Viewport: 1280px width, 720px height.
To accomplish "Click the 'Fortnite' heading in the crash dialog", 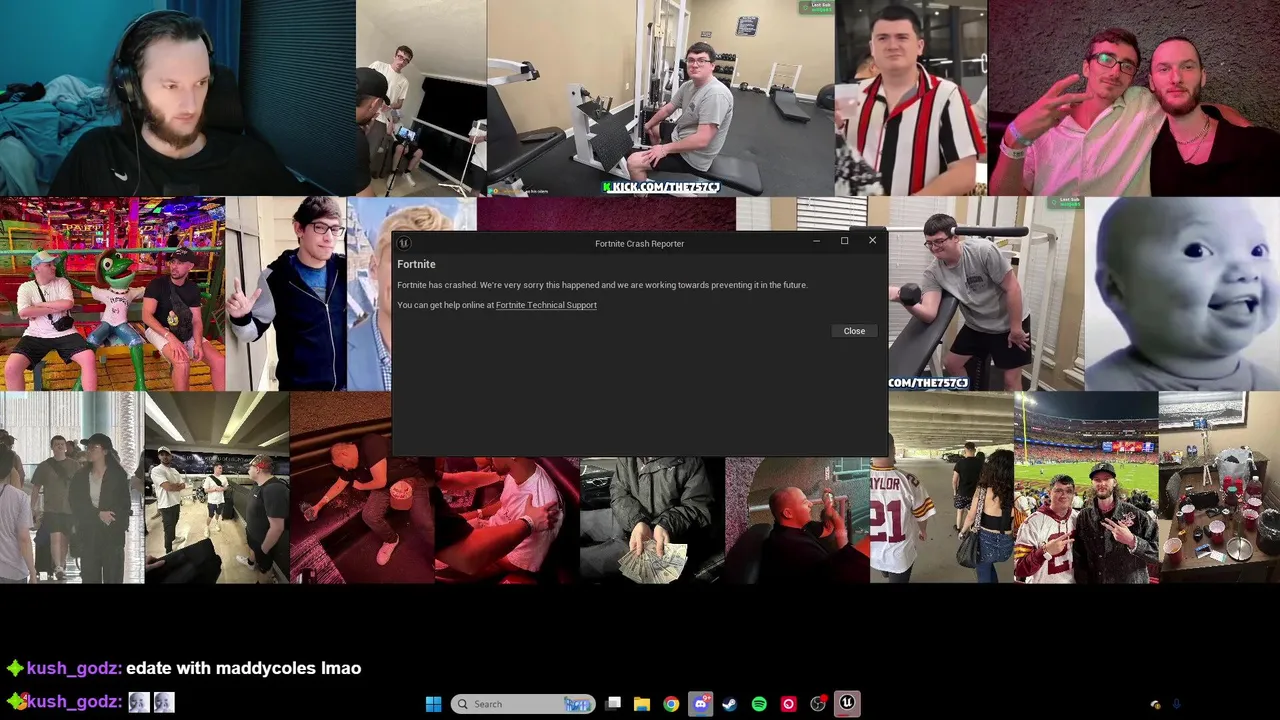I will (416, 264).
